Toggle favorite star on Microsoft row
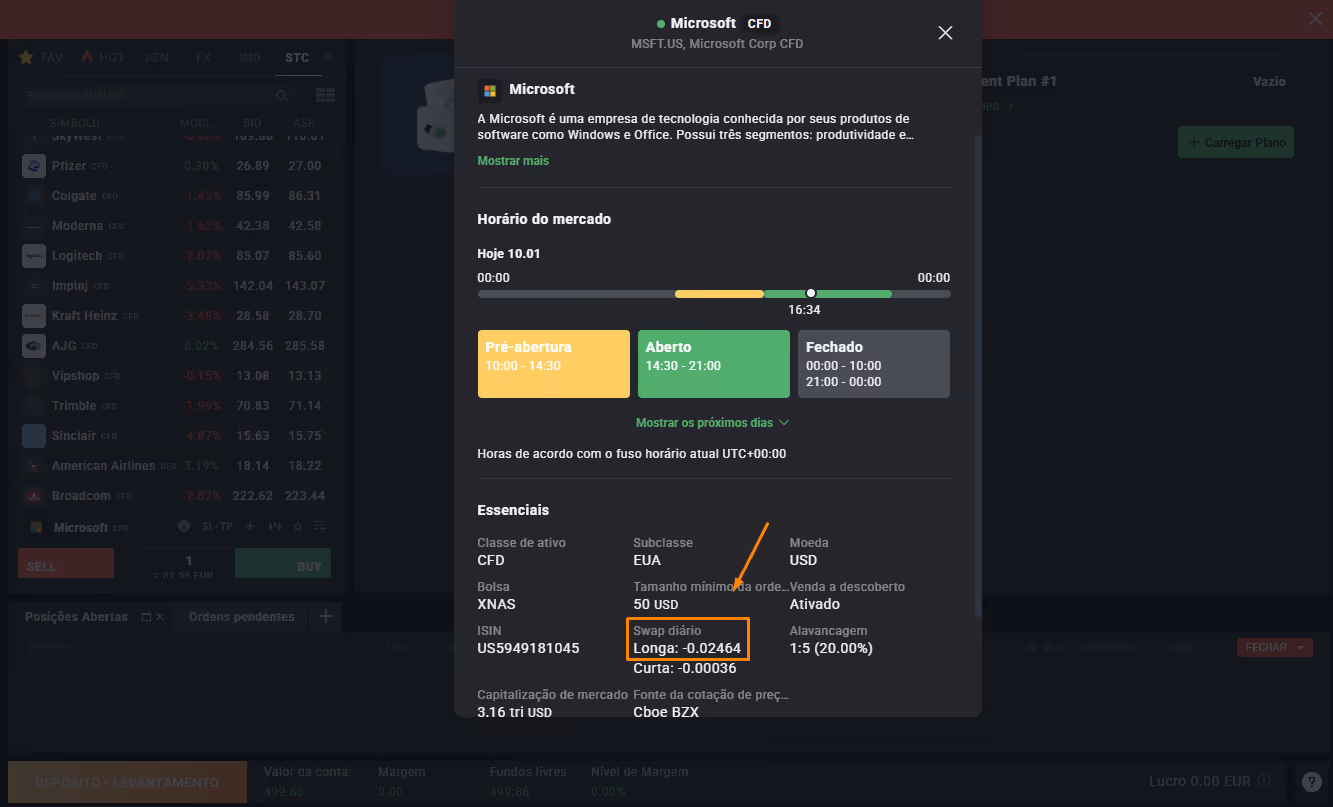 click(297, 526)
